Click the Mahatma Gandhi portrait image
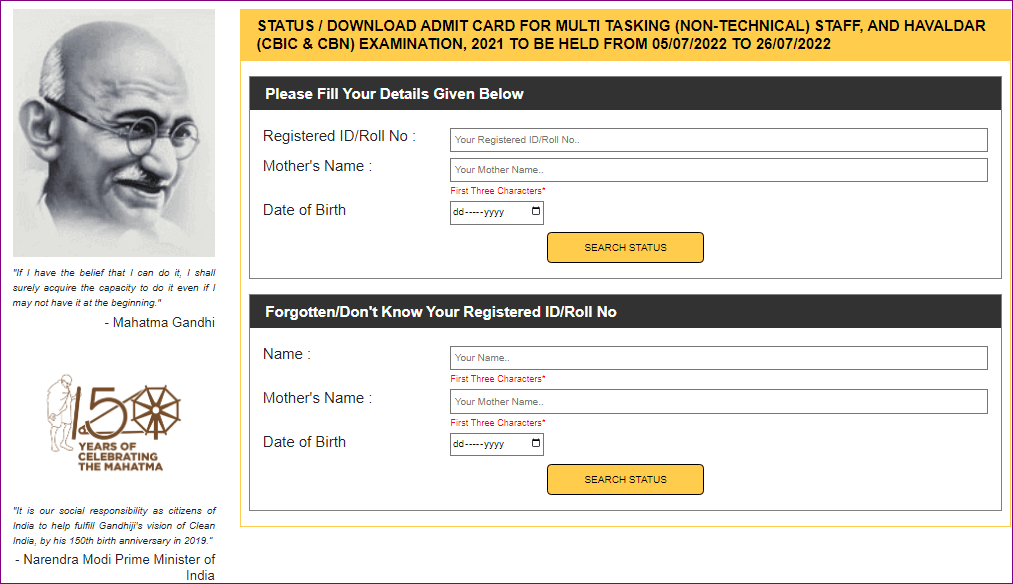This screenshot has width=1013, height=584. point(113,133)
